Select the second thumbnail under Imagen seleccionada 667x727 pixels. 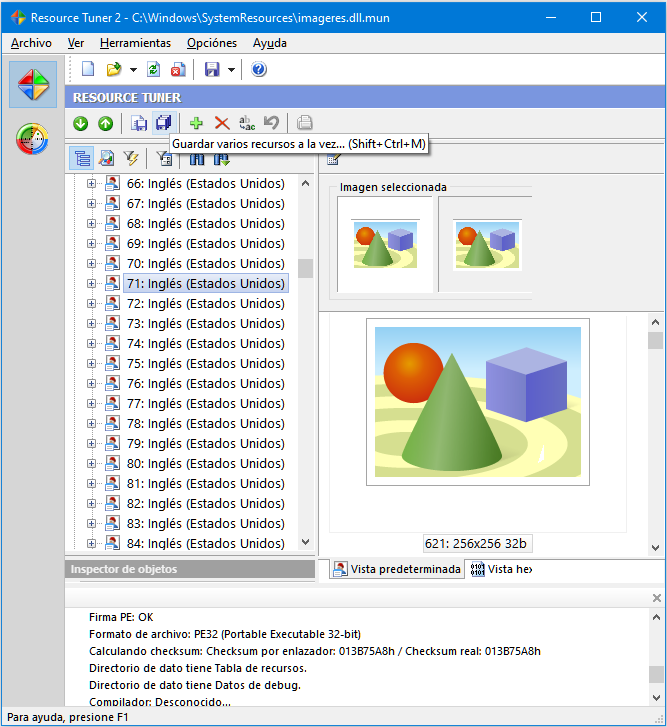click(x=487, y=244)
